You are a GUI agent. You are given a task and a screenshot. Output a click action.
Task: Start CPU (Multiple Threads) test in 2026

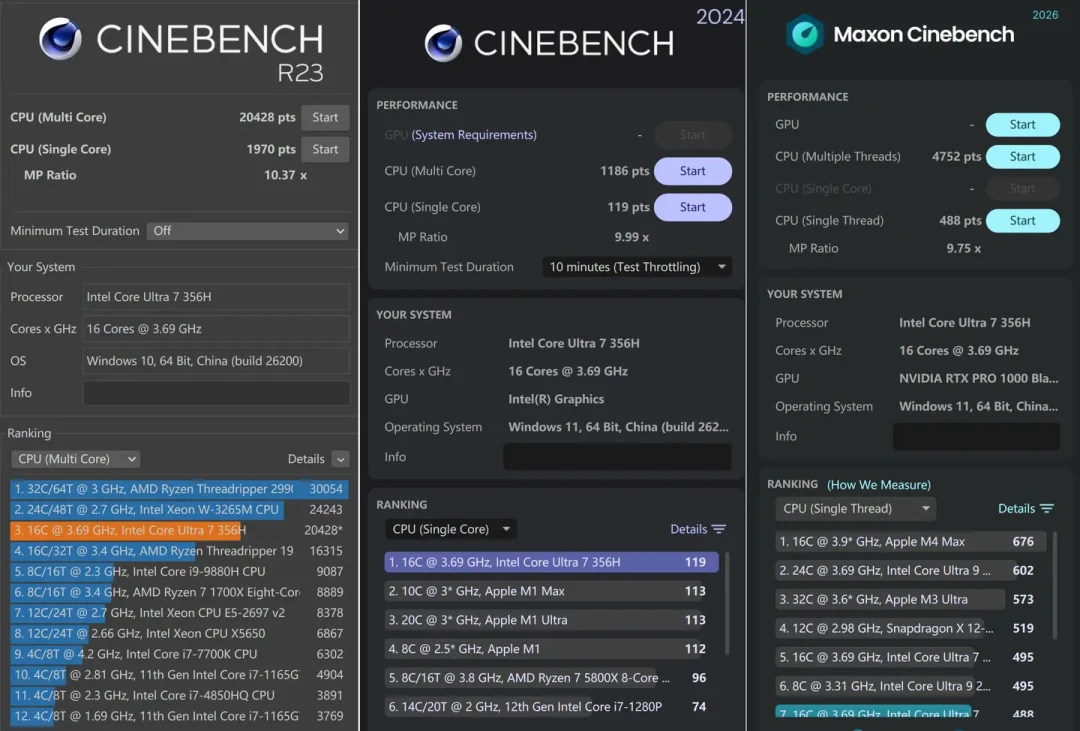pyautogui.click(x=1023, y=156)
